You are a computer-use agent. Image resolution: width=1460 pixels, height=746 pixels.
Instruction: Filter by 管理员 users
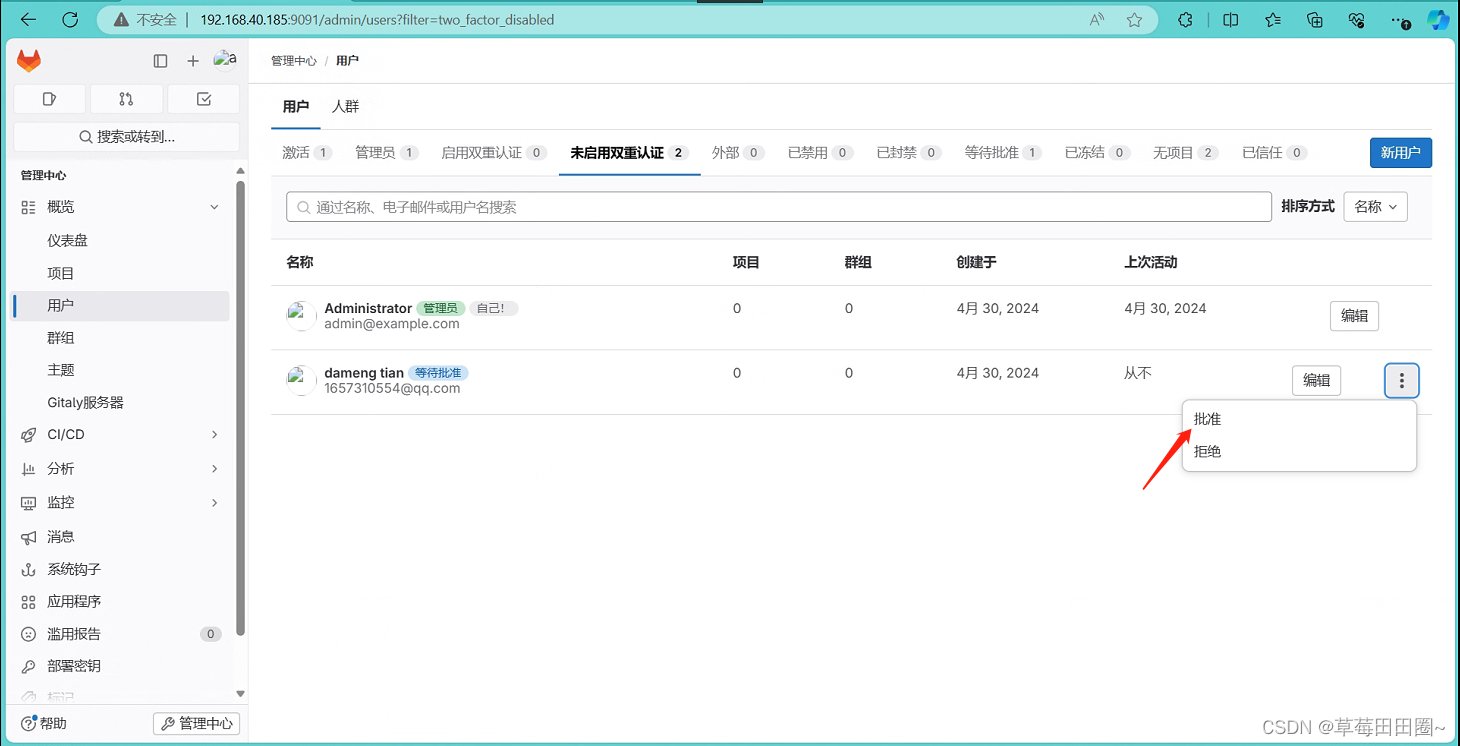point(386,153)
